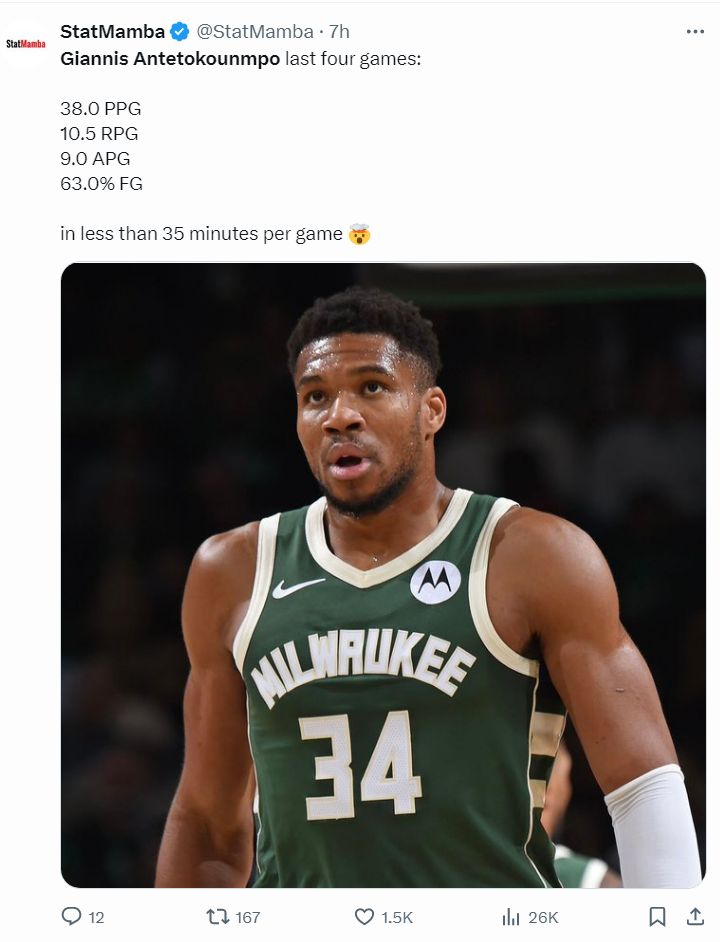Click the blue verified badge
This screenshot has width=720, height=942.
[x=179, y=32]
